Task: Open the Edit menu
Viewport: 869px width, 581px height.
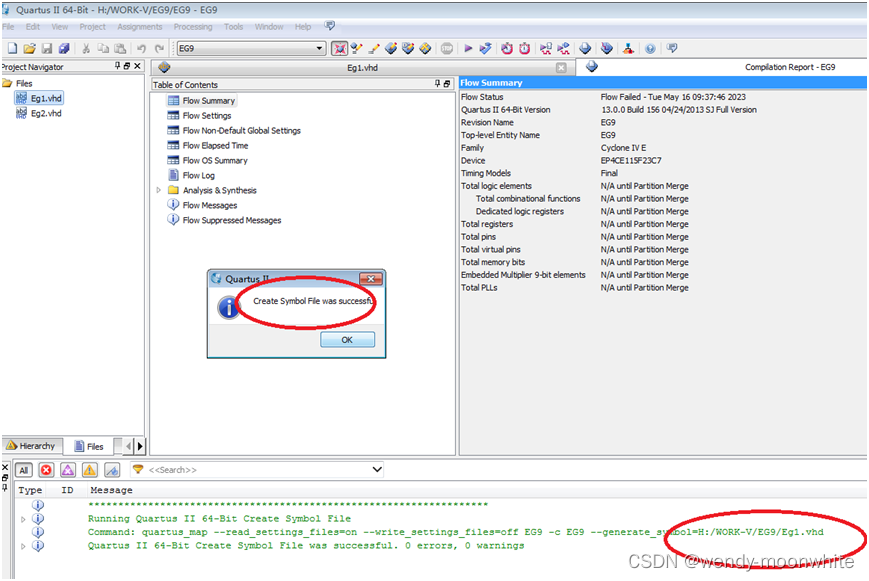Action: coord(33,27)
